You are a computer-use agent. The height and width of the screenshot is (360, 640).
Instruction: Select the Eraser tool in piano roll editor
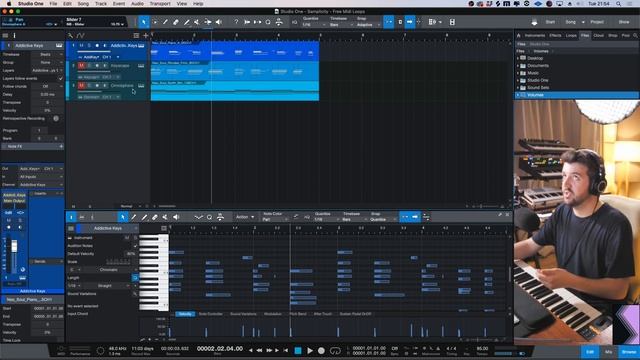(155, 217)
